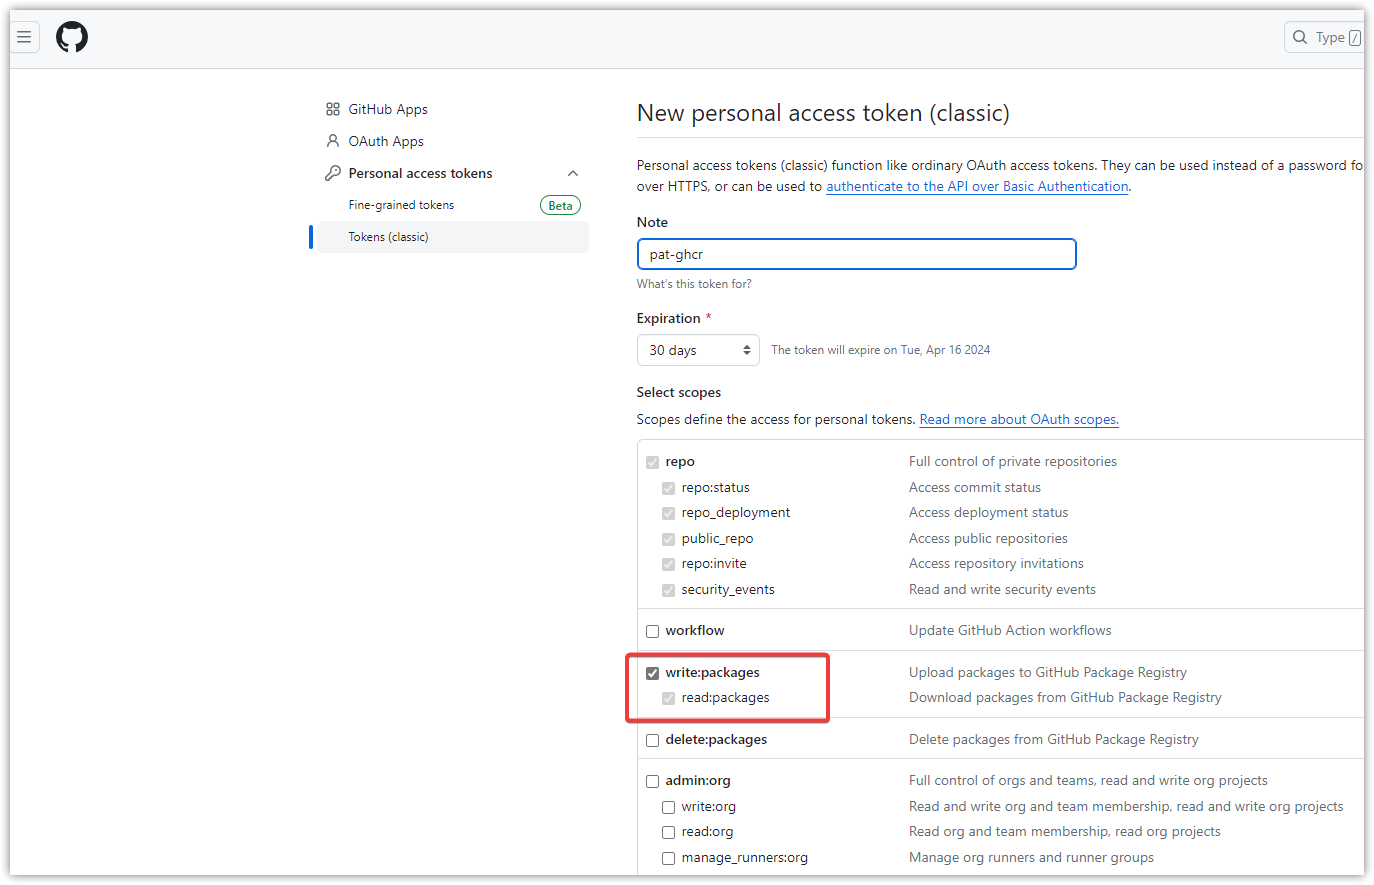Image resolution: width=1374 pixels, height=885 pixels.
Task: Check the admin:org scope
Action: click(652, 780)
